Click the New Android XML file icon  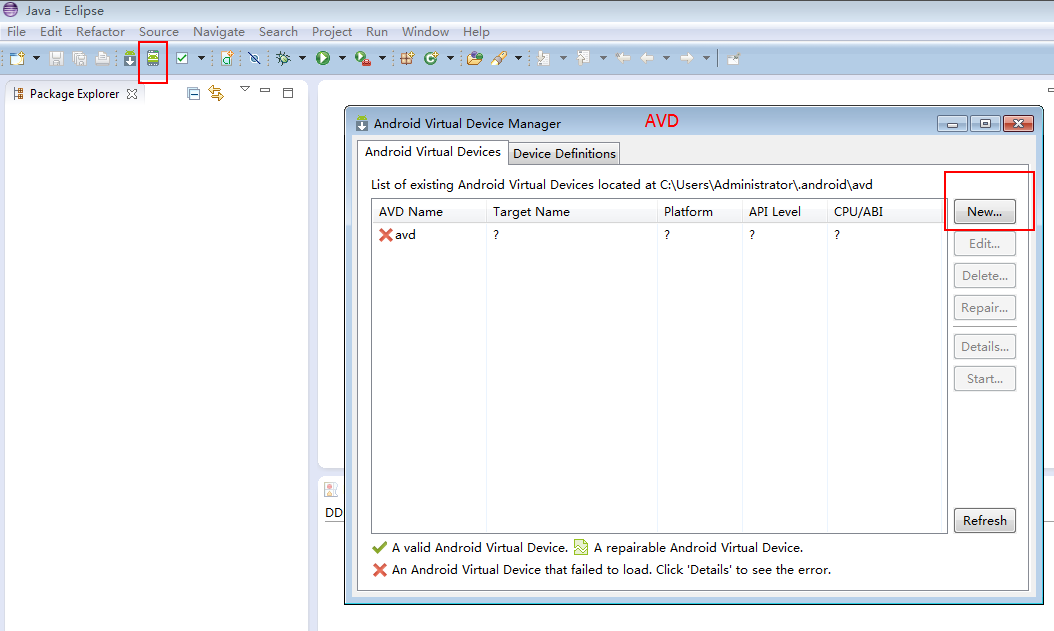click(227, 58)
